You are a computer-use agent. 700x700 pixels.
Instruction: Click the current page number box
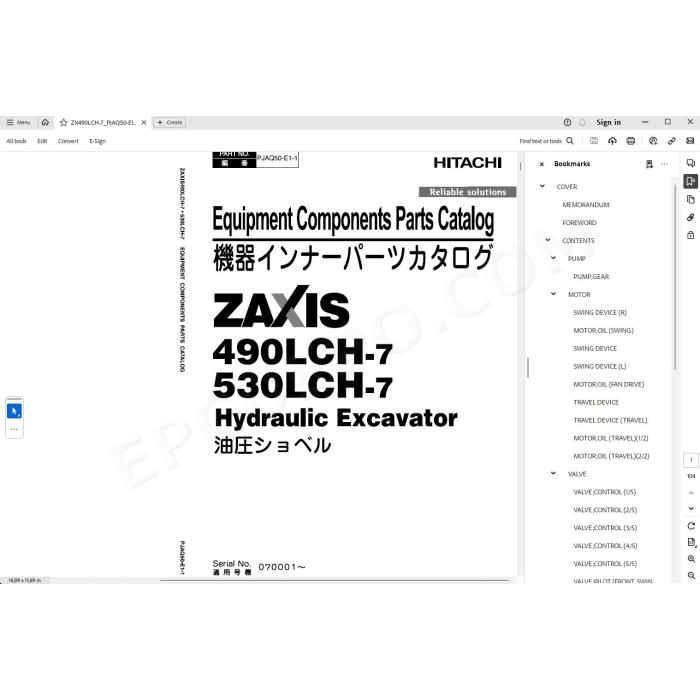(691, 460)
